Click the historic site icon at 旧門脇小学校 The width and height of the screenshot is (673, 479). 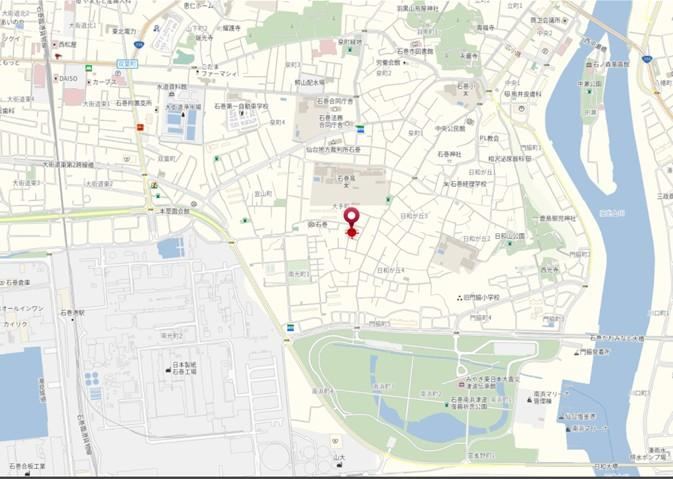click(x=460, y=297)
